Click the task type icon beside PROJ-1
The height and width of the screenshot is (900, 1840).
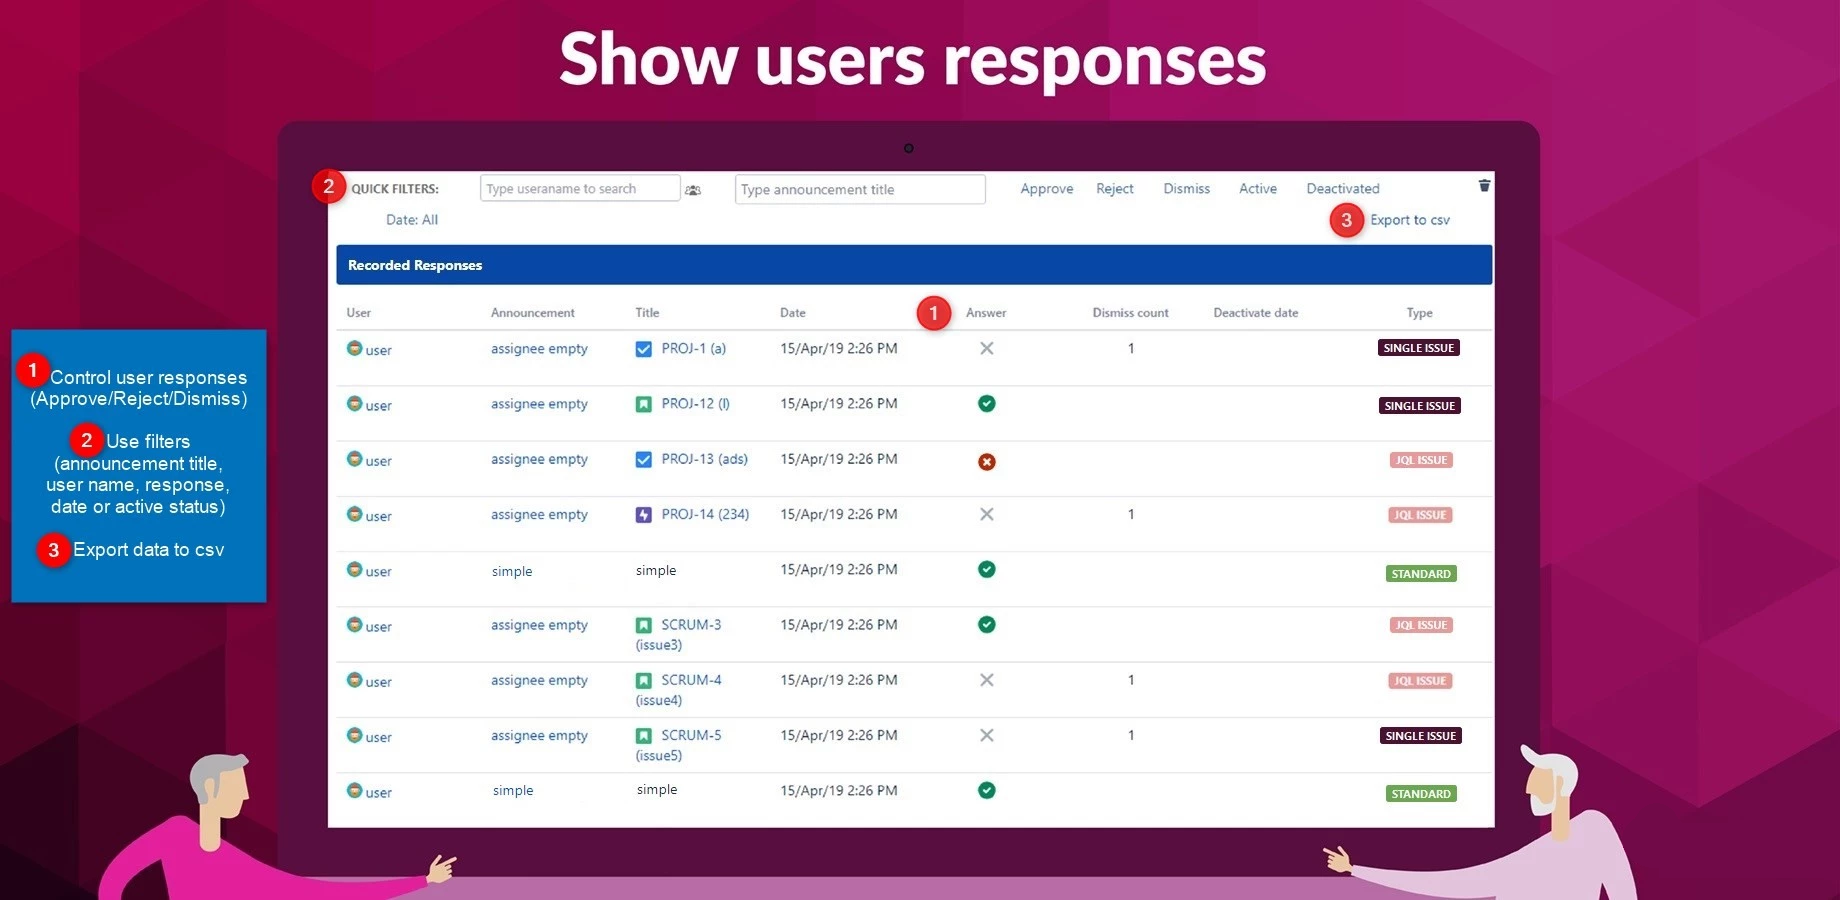644,349
